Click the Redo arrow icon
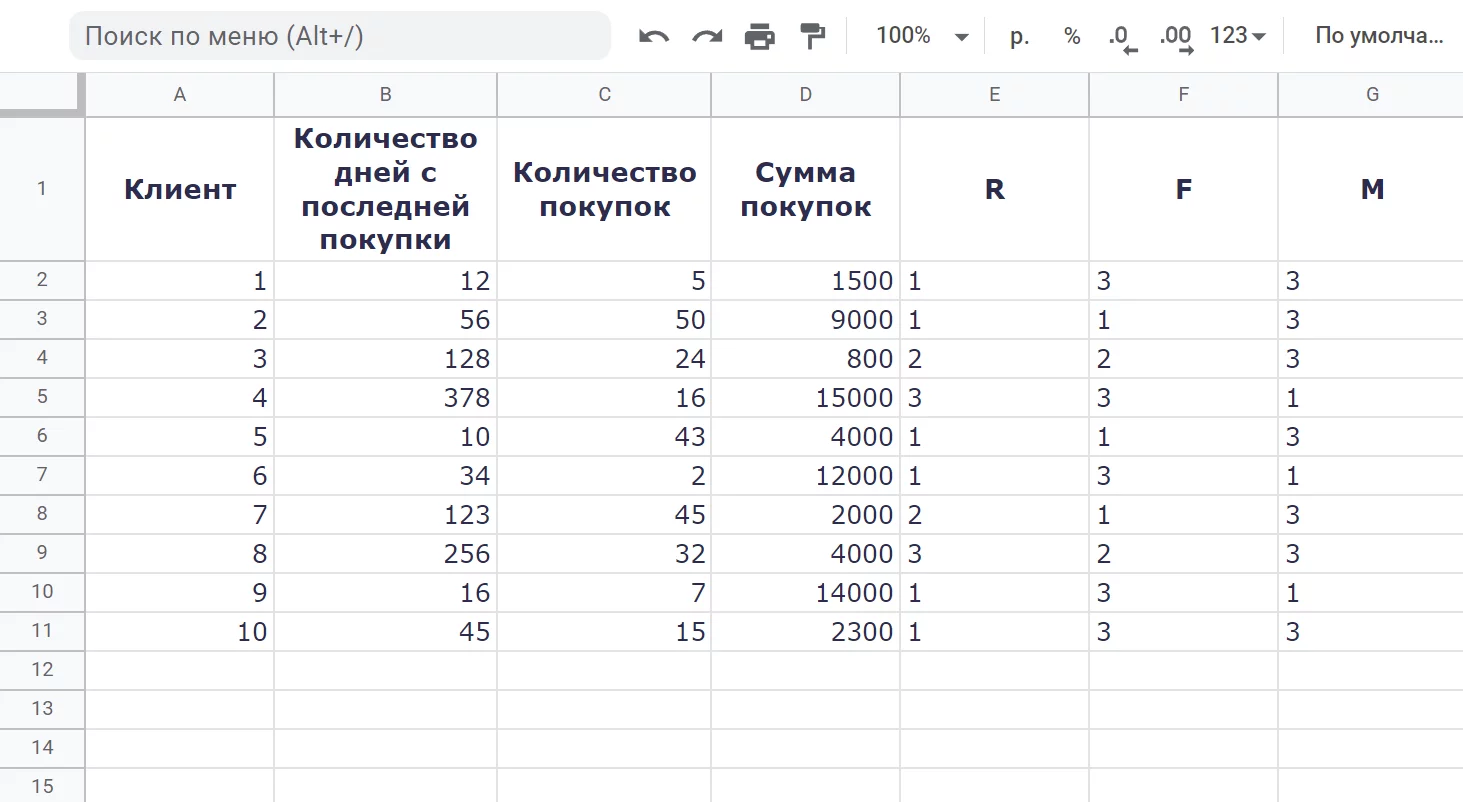This screenshot has height=802, width=1463. (x=707, y=37)
